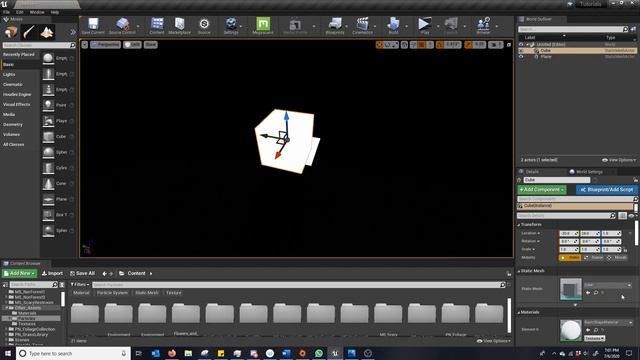Toggle the Details panel lock icon
The image size is (640, 360).
[x=636, y=180]
